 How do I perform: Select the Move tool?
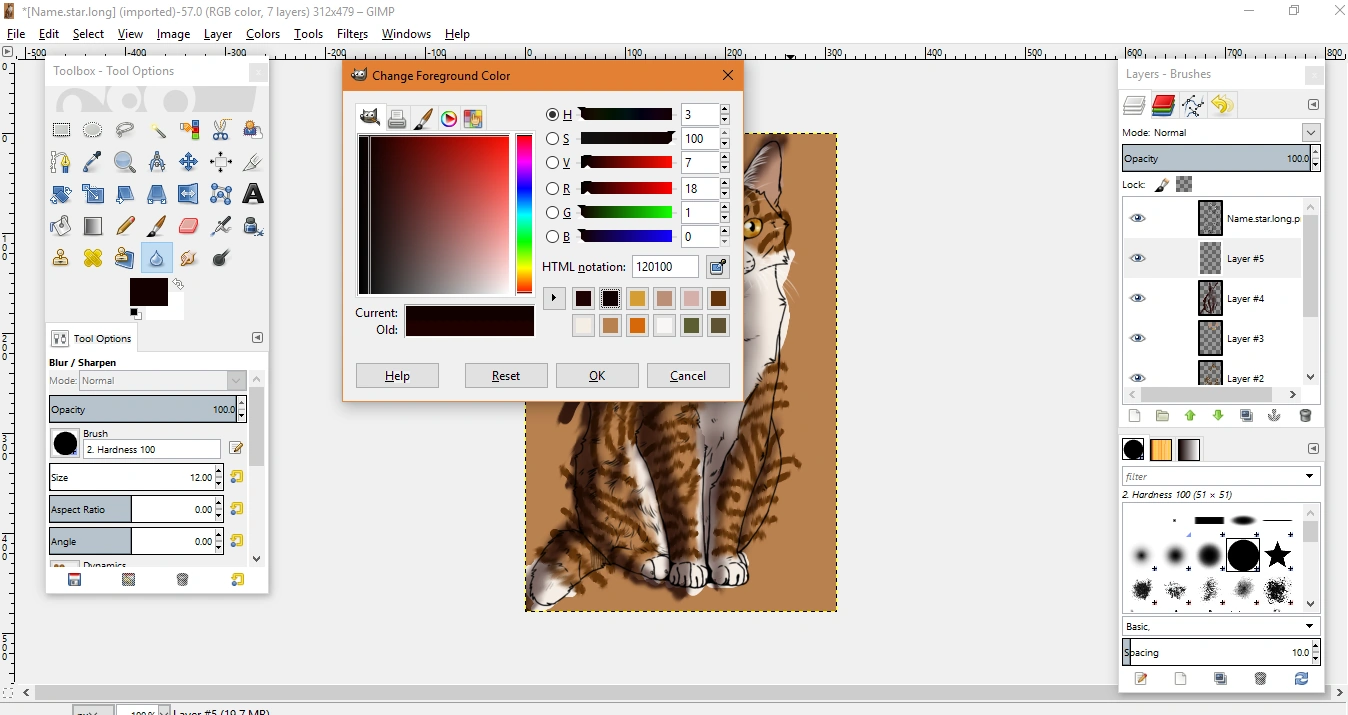click(x=189, y=162)
